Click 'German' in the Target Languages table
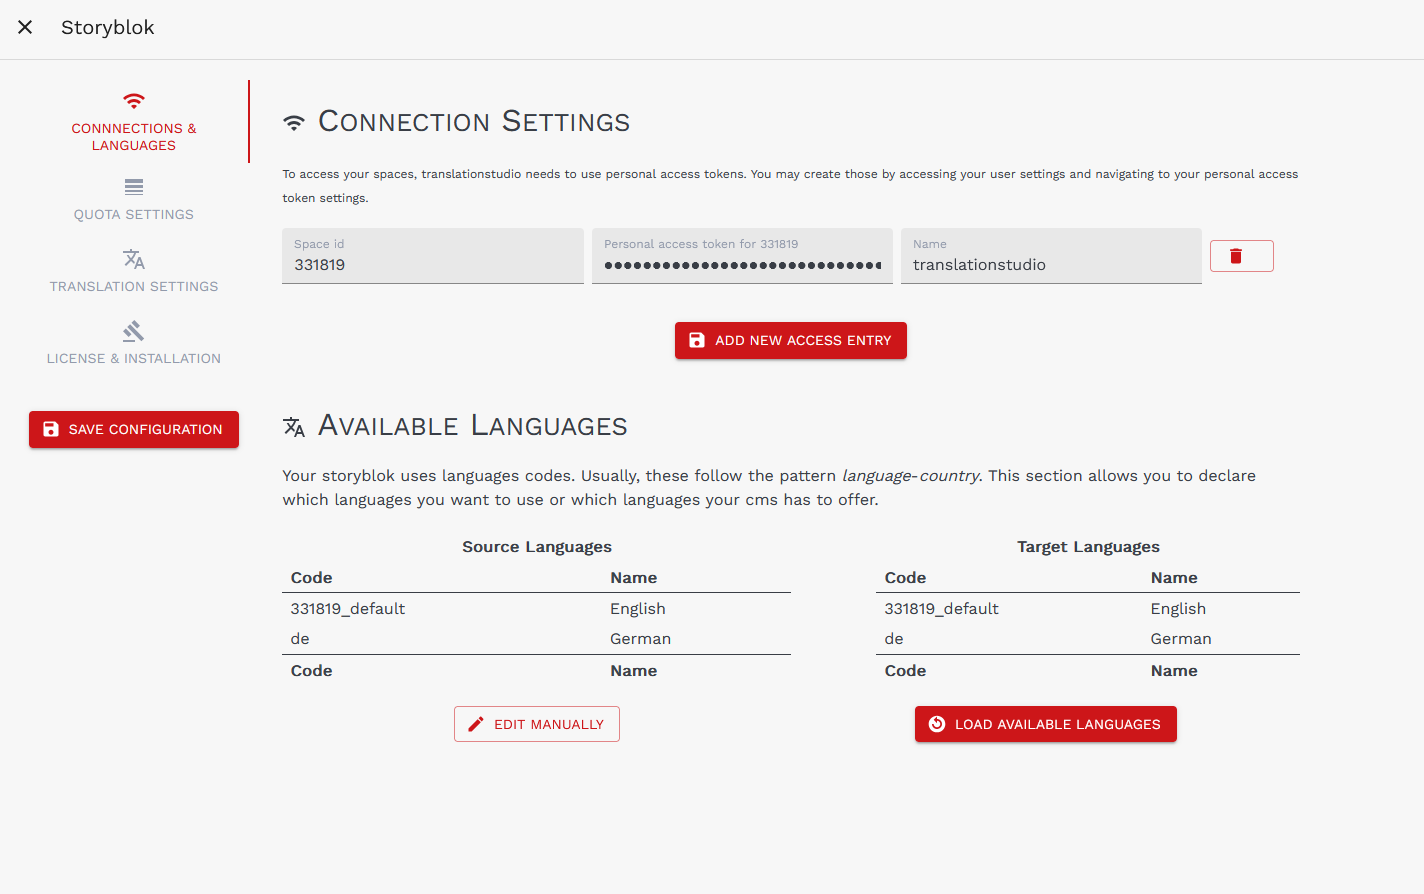The width and height of the screenshot is (1424, 894). [x=1181, y=639]
